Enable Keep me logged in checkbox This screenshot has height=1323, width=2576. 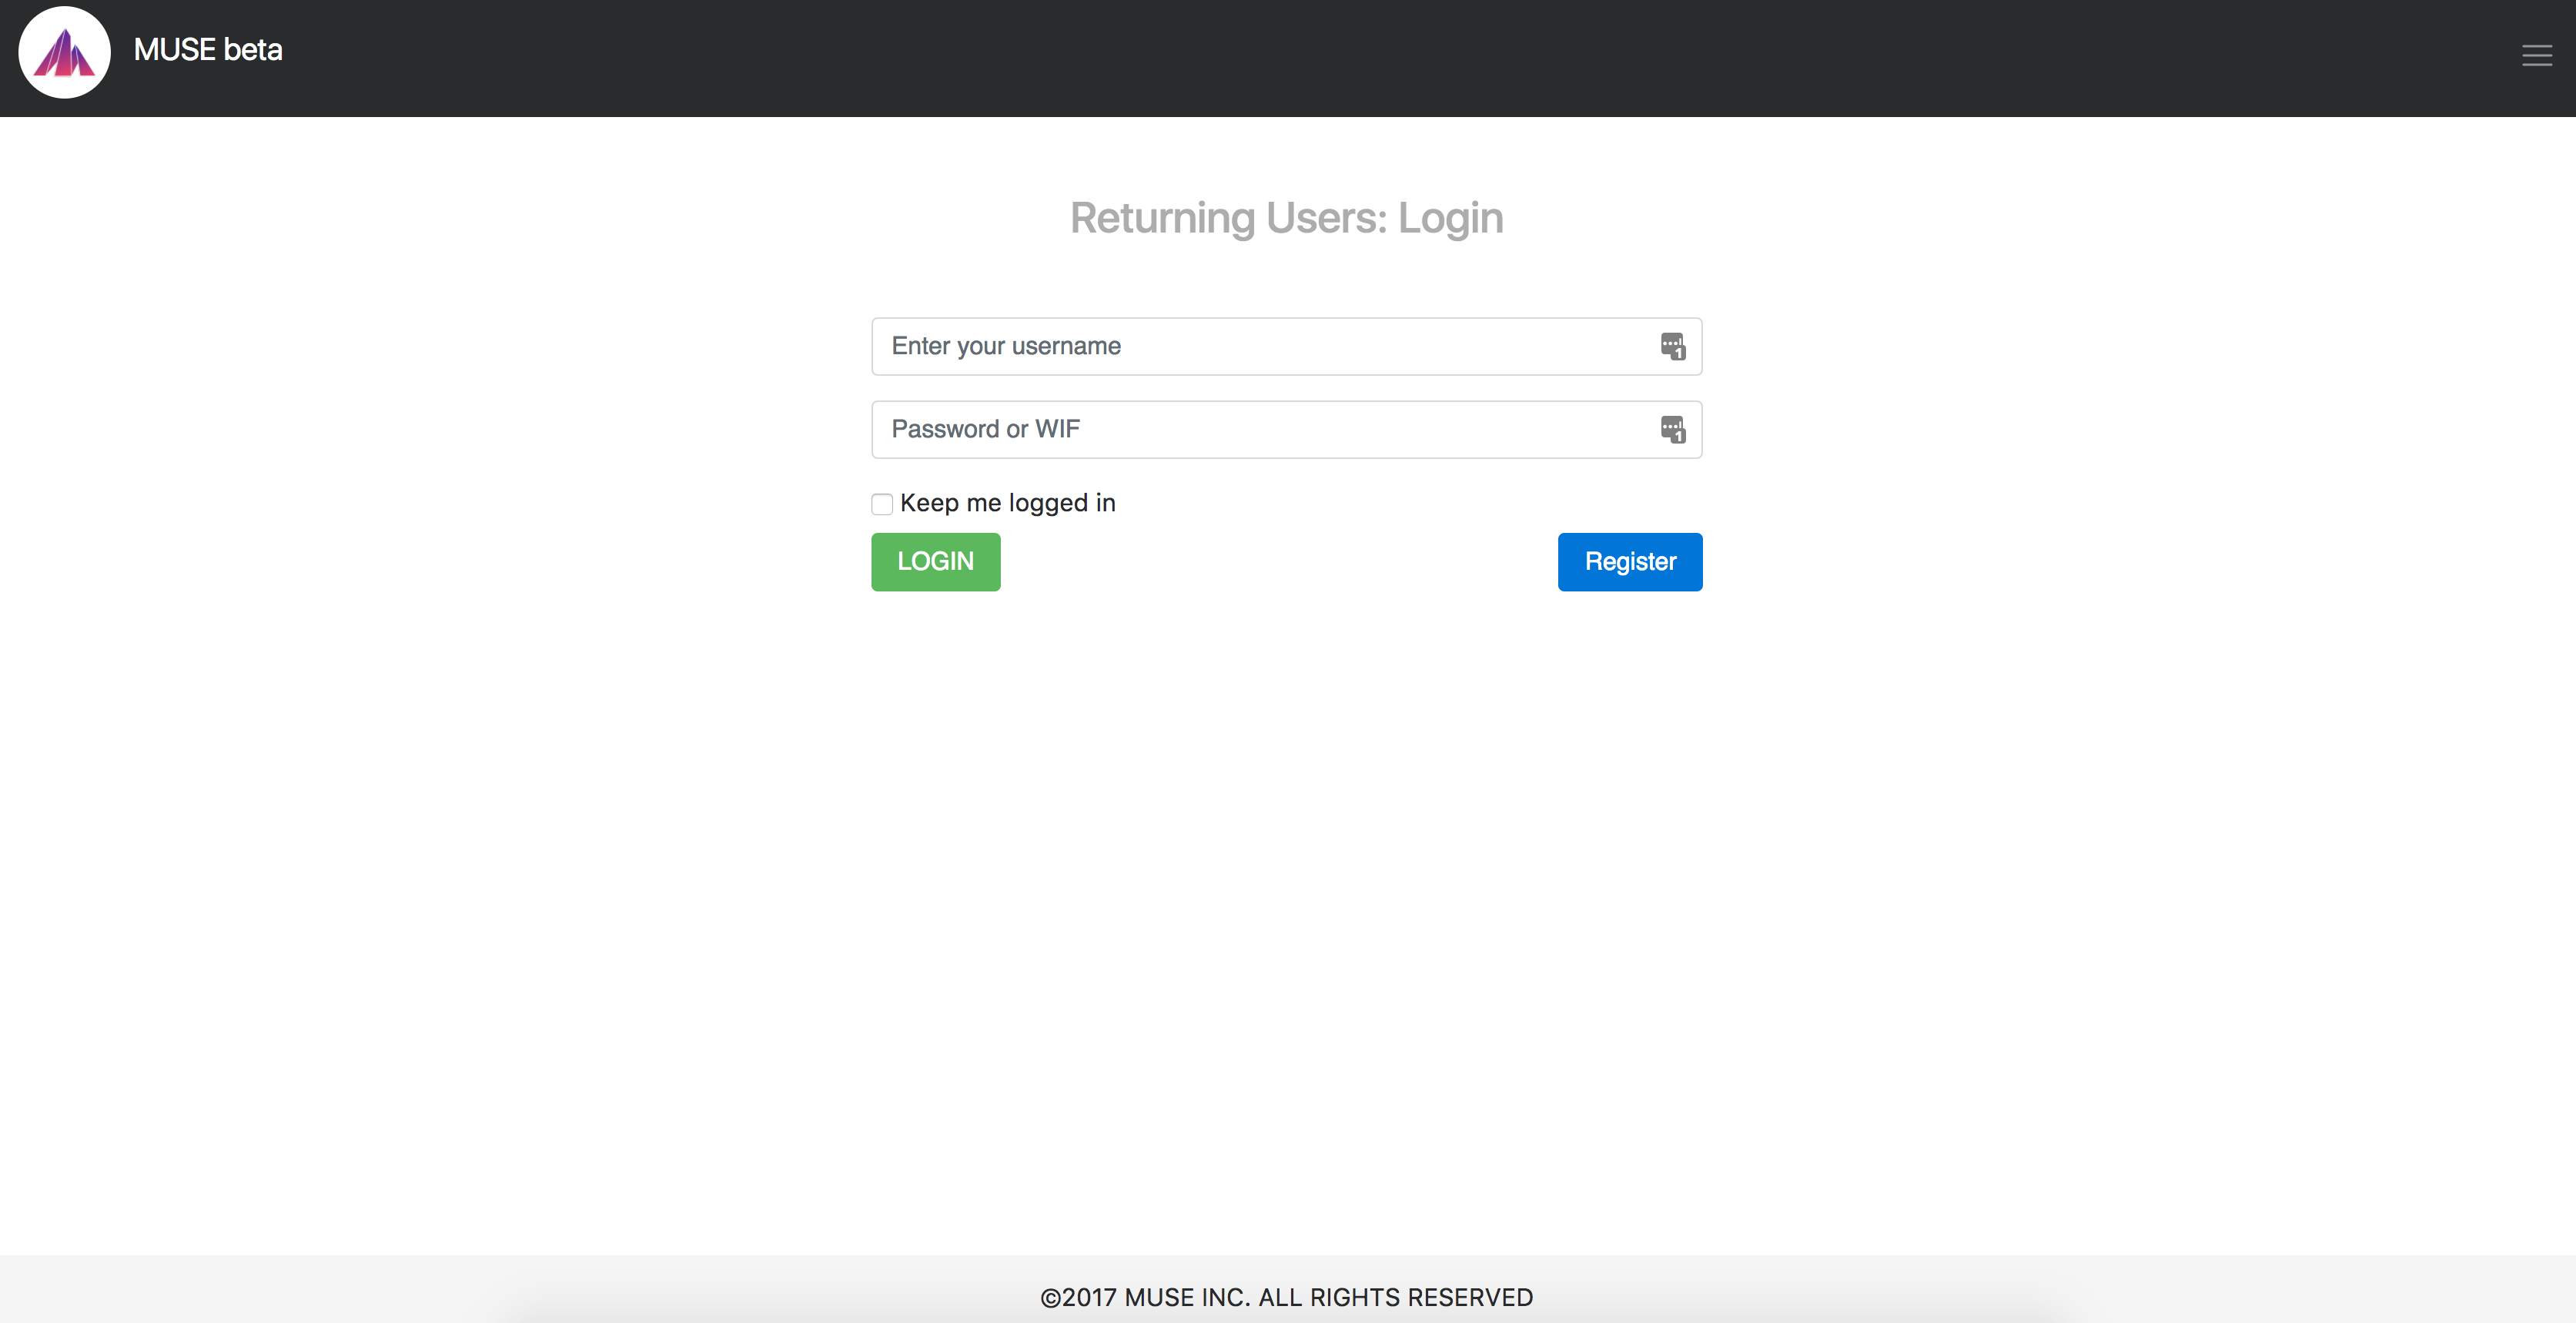[x=882, y=504]
